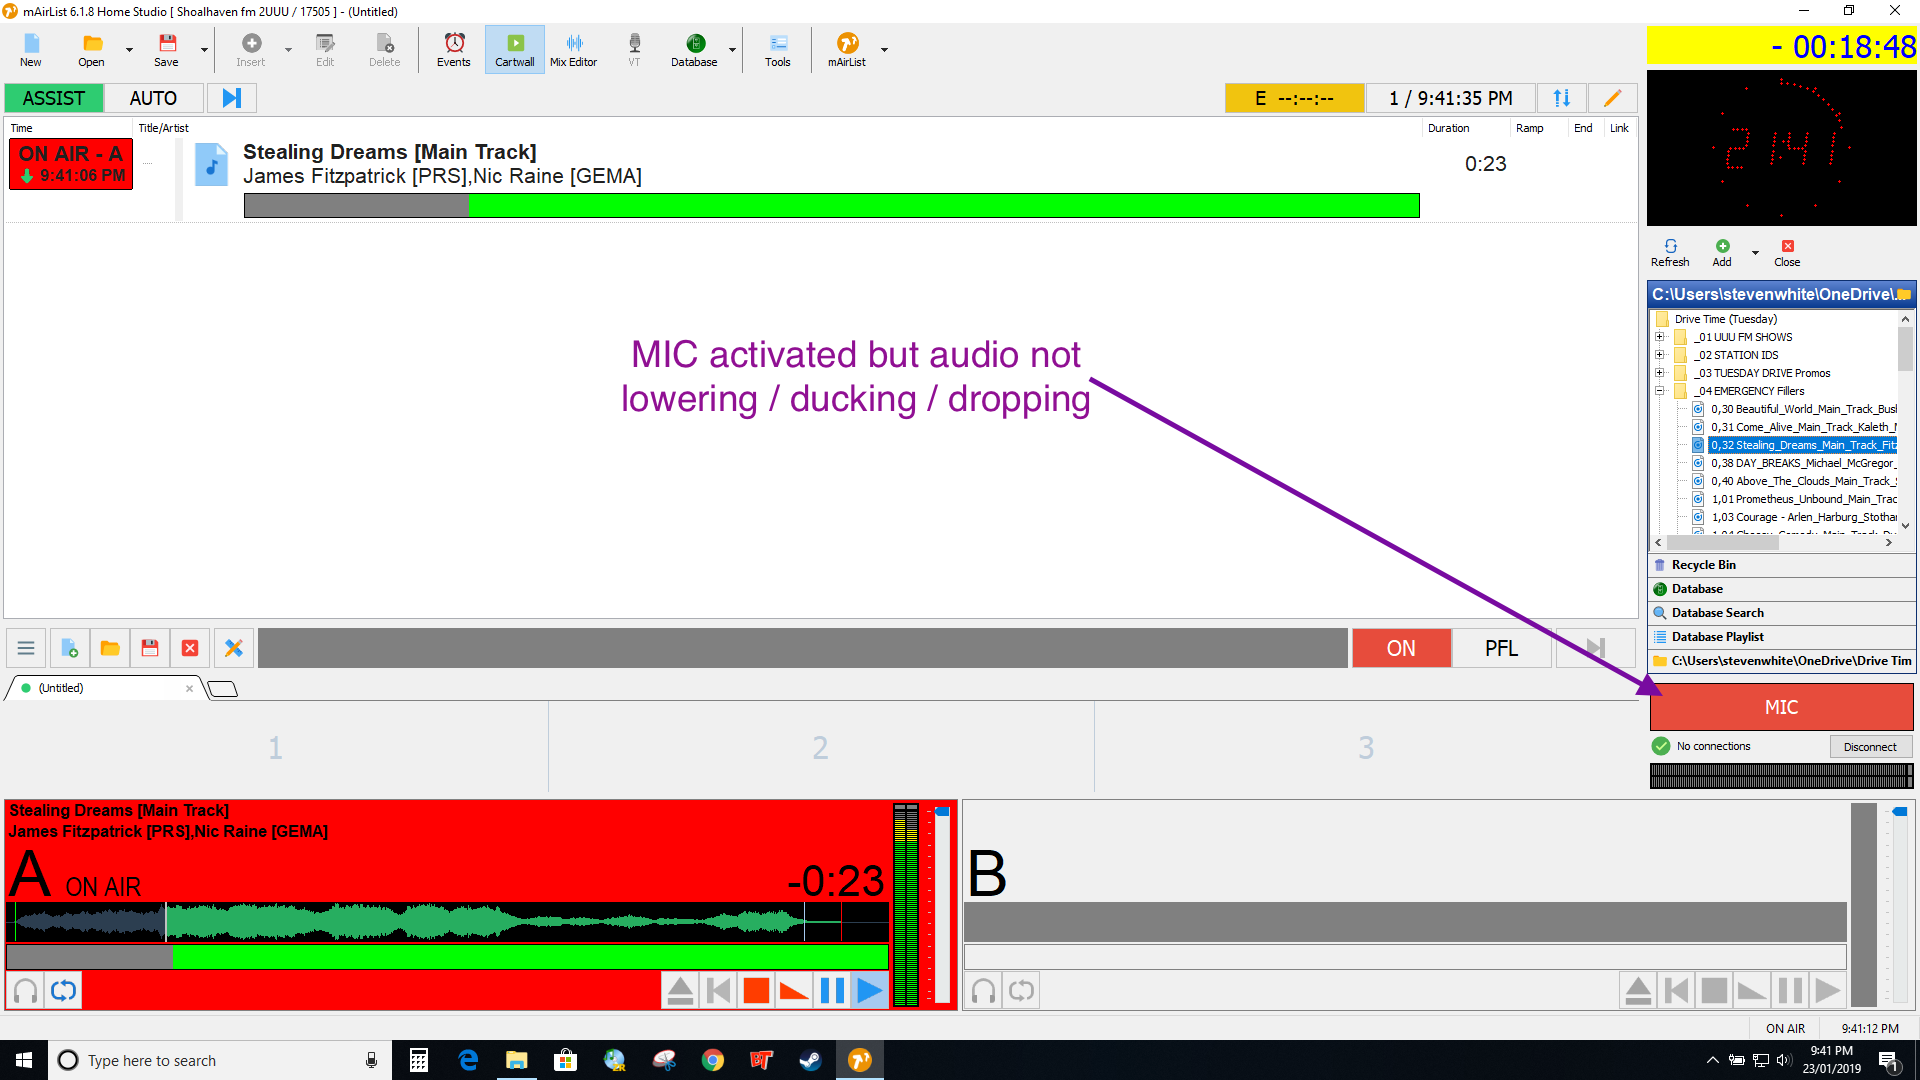The image size is (1920, 1080).
Task: Open the Recycle Bin in the browser sidebar
Action: (x=1703, y=564)
